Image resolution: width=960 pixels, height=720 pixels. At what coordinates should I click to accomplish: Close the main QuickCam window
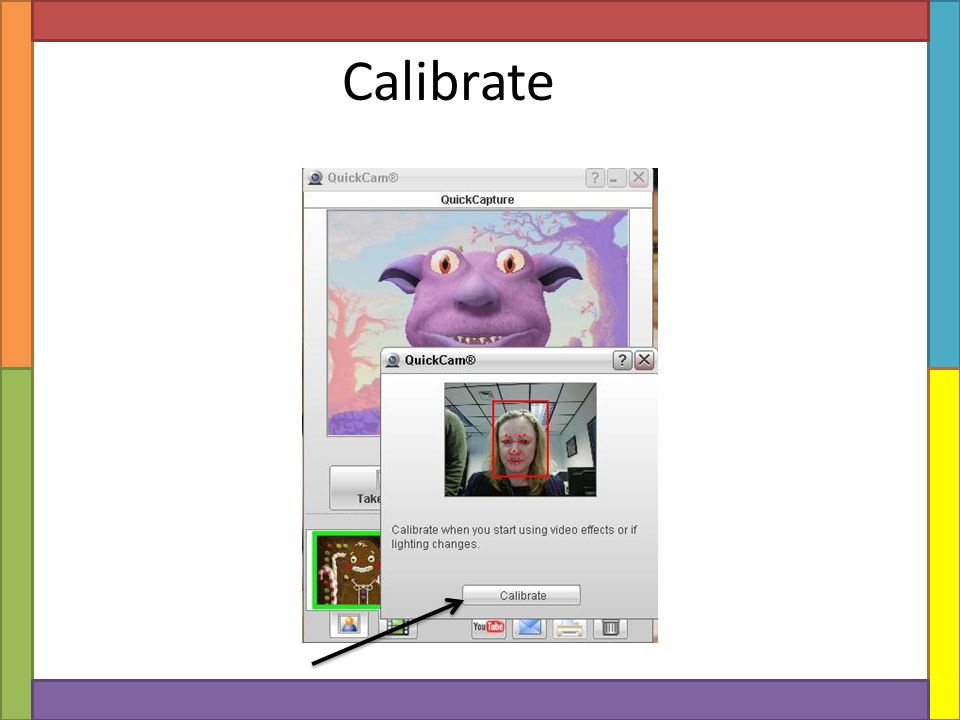[x=638, y=178]
